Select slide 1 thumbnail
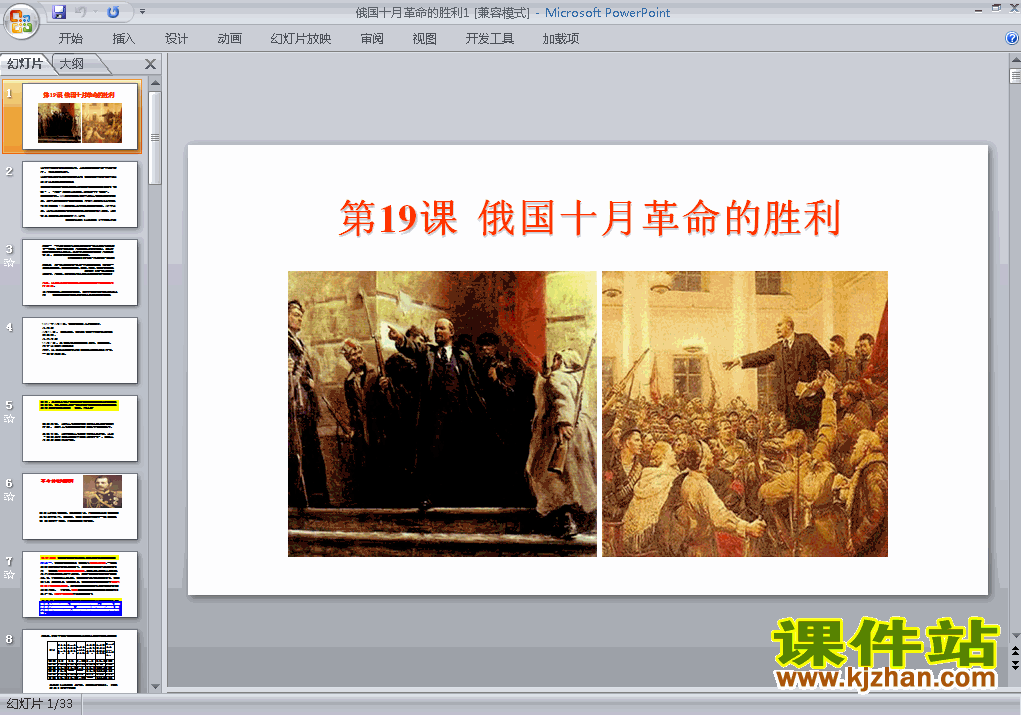 point(80,117)
